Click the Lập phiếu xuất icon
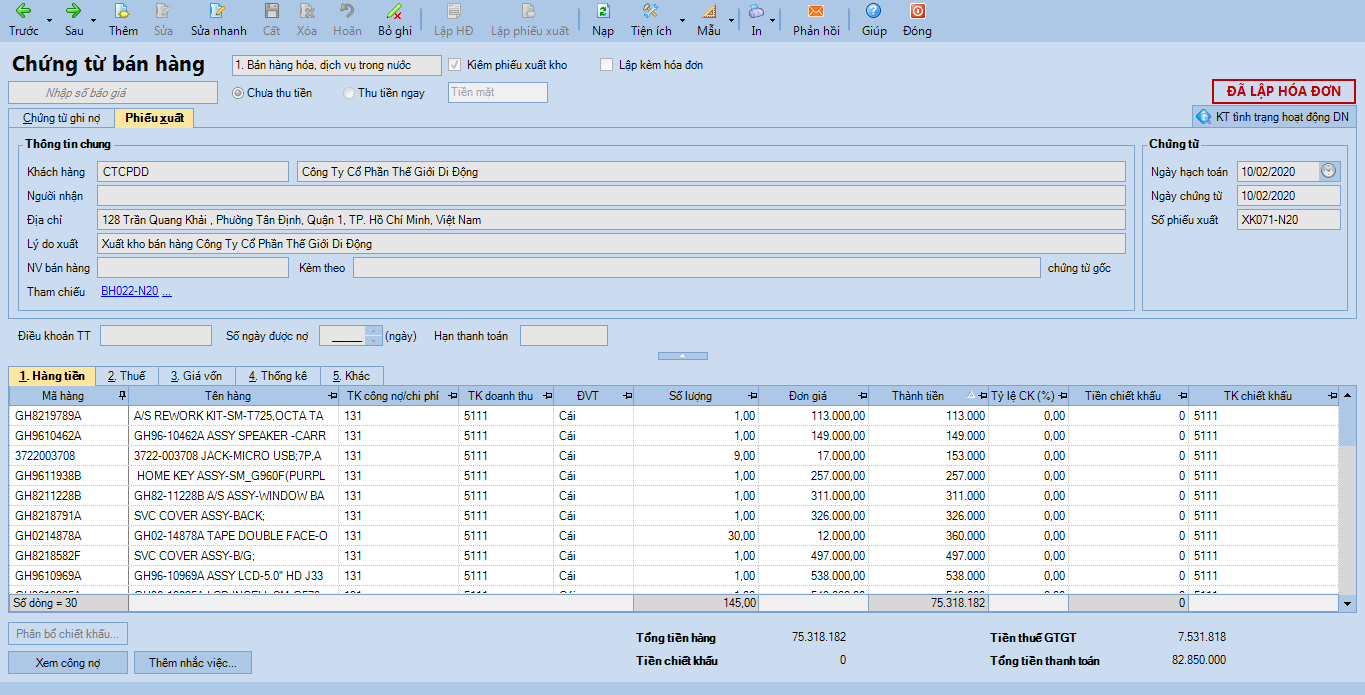This screenshot has width=1365, height=695. click(x=529, y=20)
